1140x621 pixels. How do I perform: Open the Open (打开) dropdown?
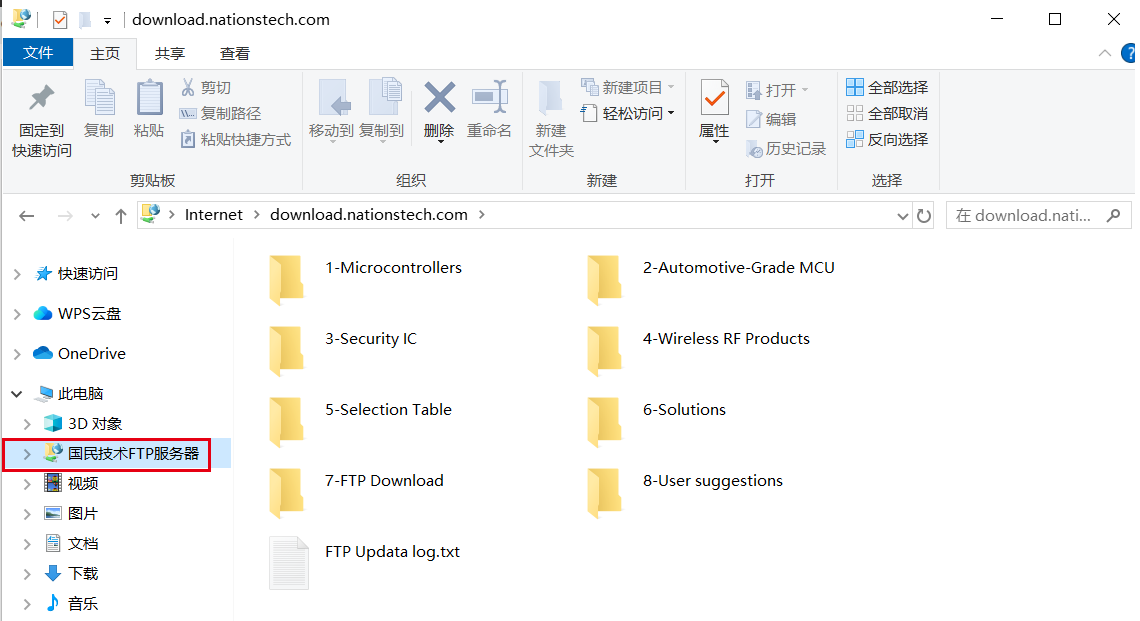pos(777,90)
